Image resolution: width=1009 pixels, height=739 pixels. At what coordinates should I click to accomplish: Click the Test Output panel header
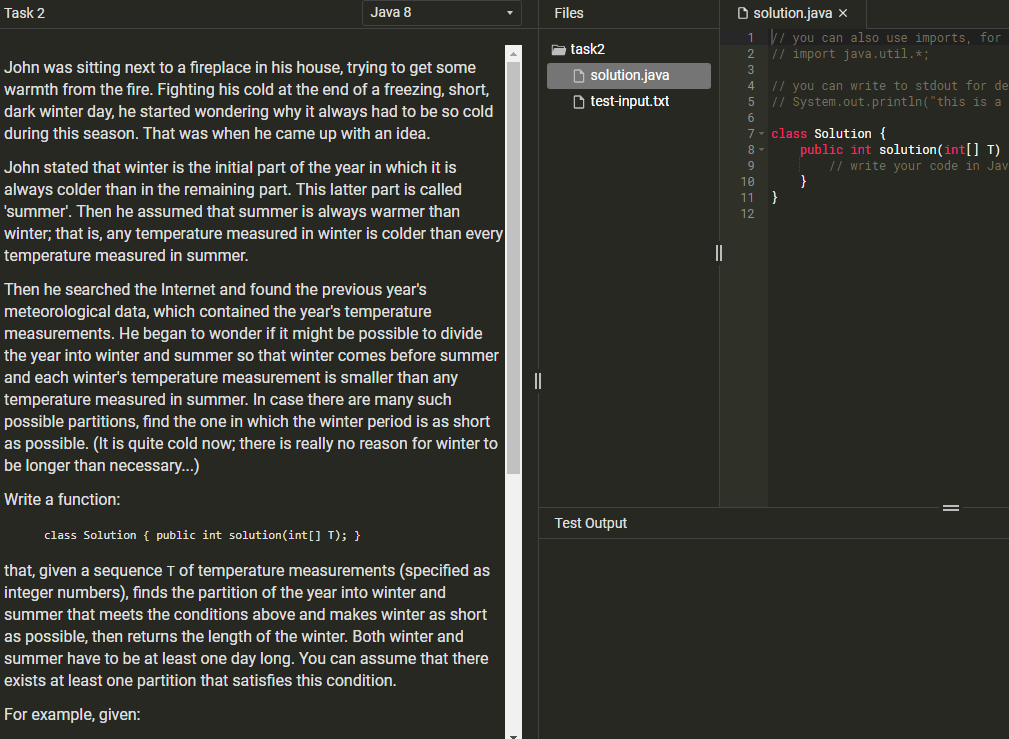pyautogui.click(x=589, y=522)
